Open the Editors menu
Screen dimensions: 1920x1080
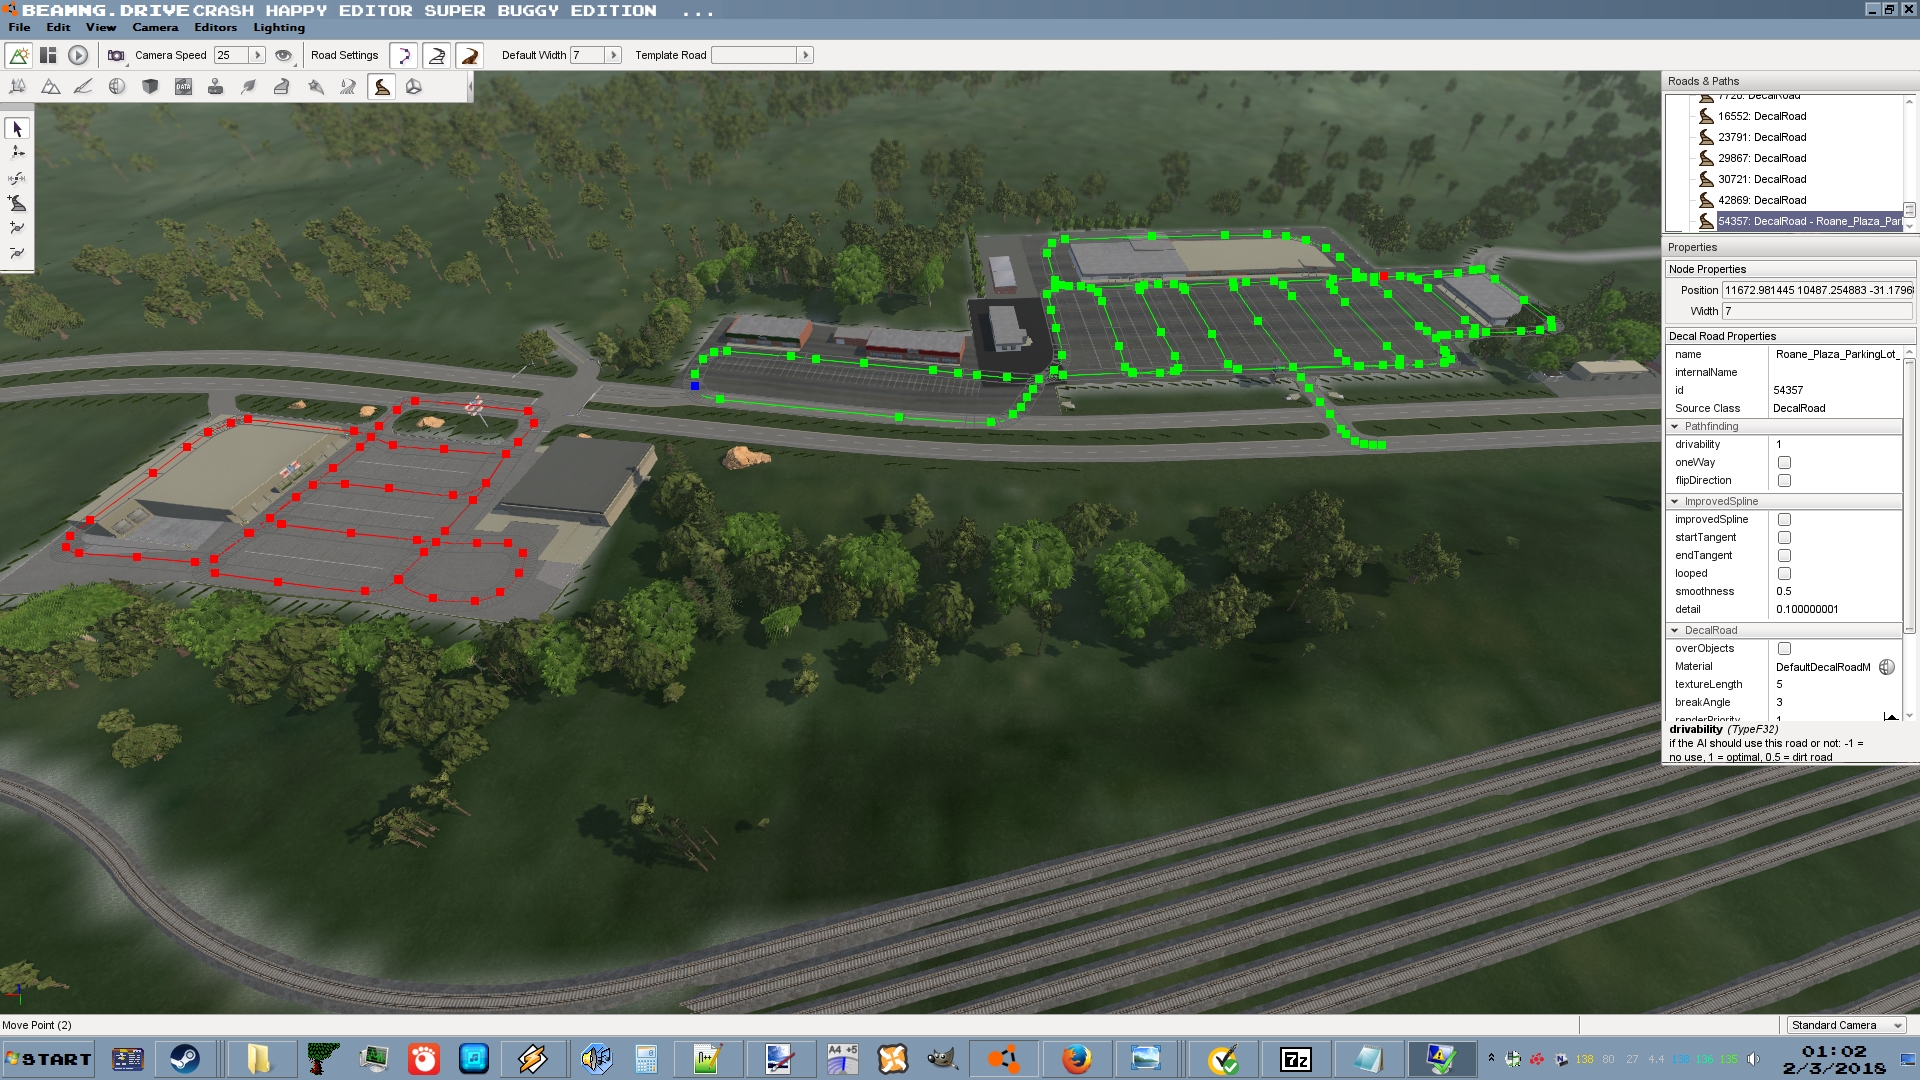216,27
